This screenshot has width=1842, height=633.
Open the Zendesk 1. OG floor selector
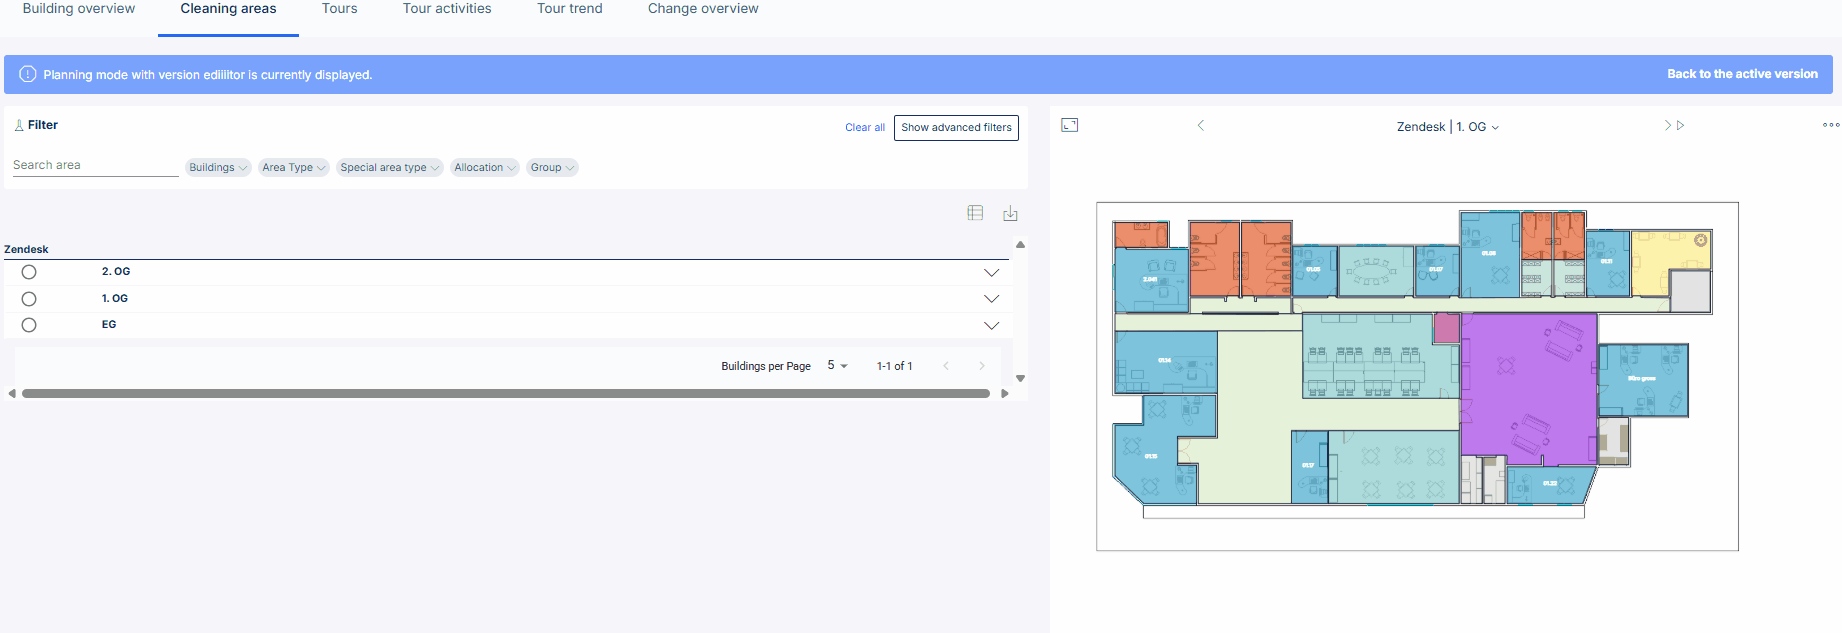pyautogui.click(x=1447, y=127)
